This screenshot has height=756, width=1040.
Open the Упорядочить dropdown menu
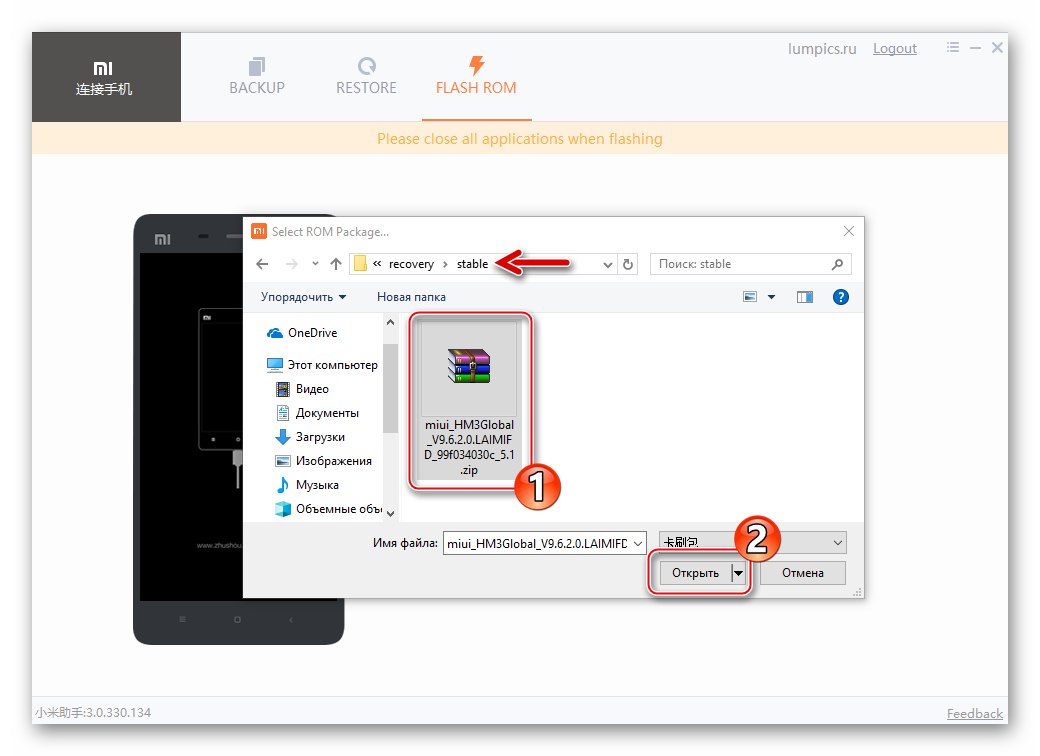[304, 297]
